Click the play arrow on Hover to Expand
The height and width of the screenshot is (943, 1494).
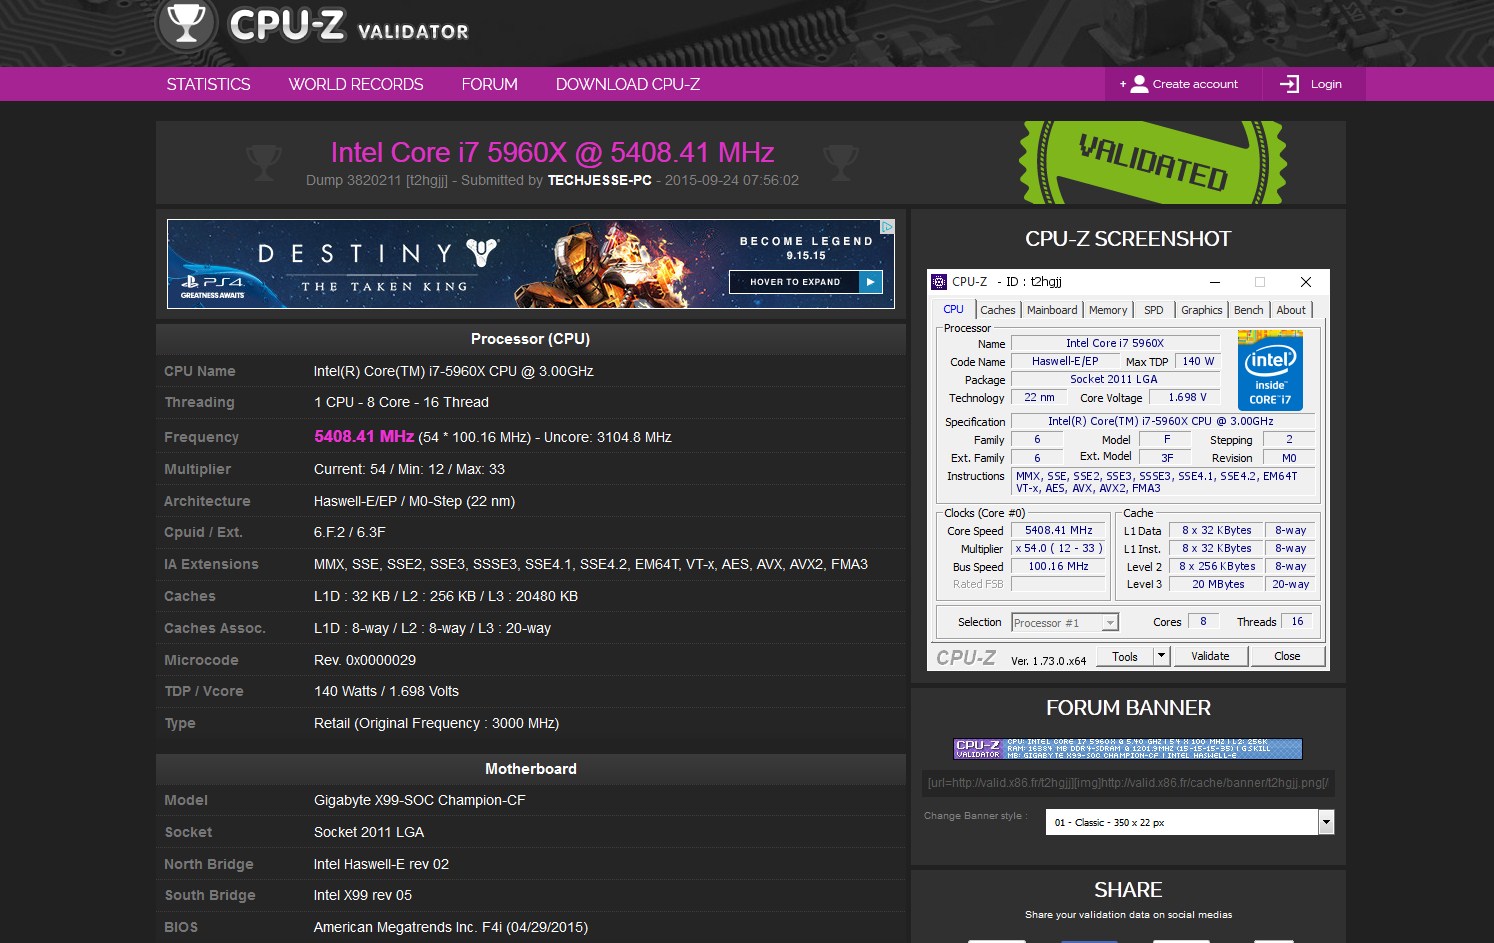[871, 282]
